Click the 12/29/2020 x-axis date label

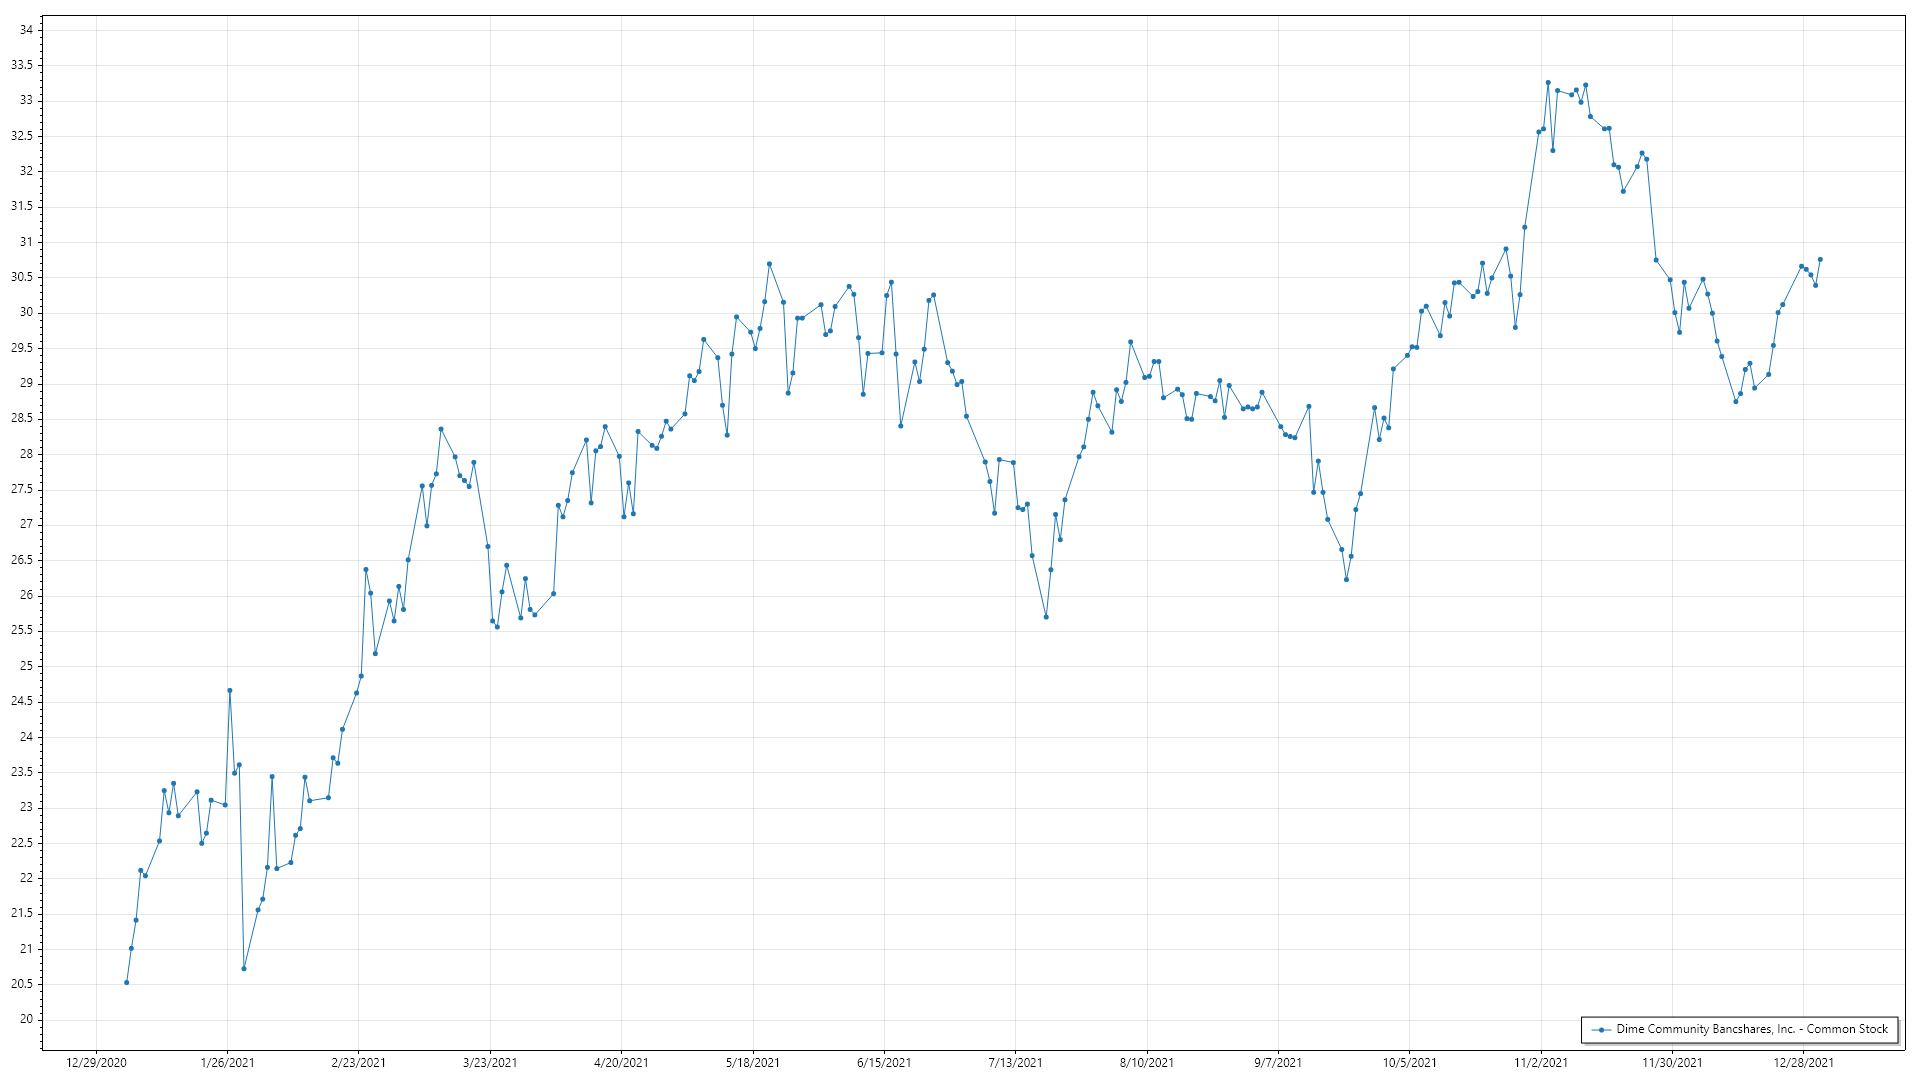[x=96, y=1062]
